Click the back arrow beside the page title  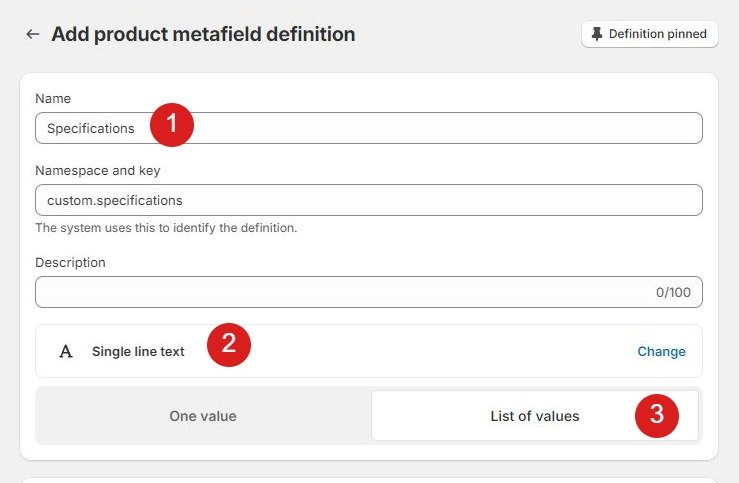coord(33,34)
